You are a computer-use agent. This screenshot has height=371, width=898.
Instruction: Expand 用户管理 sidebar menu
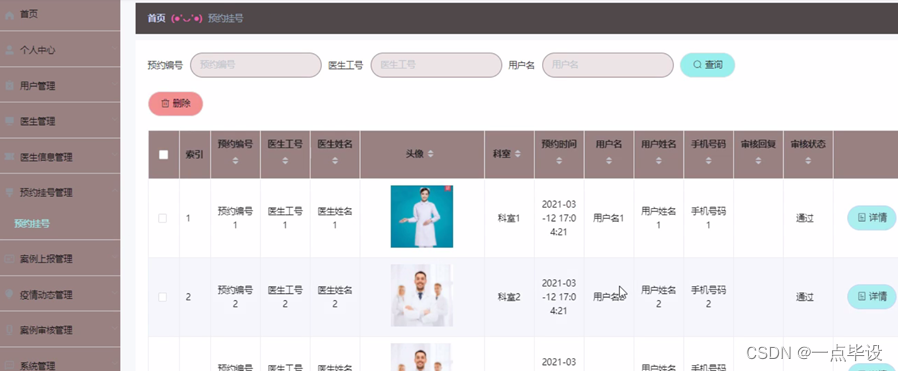click(60, 85)
